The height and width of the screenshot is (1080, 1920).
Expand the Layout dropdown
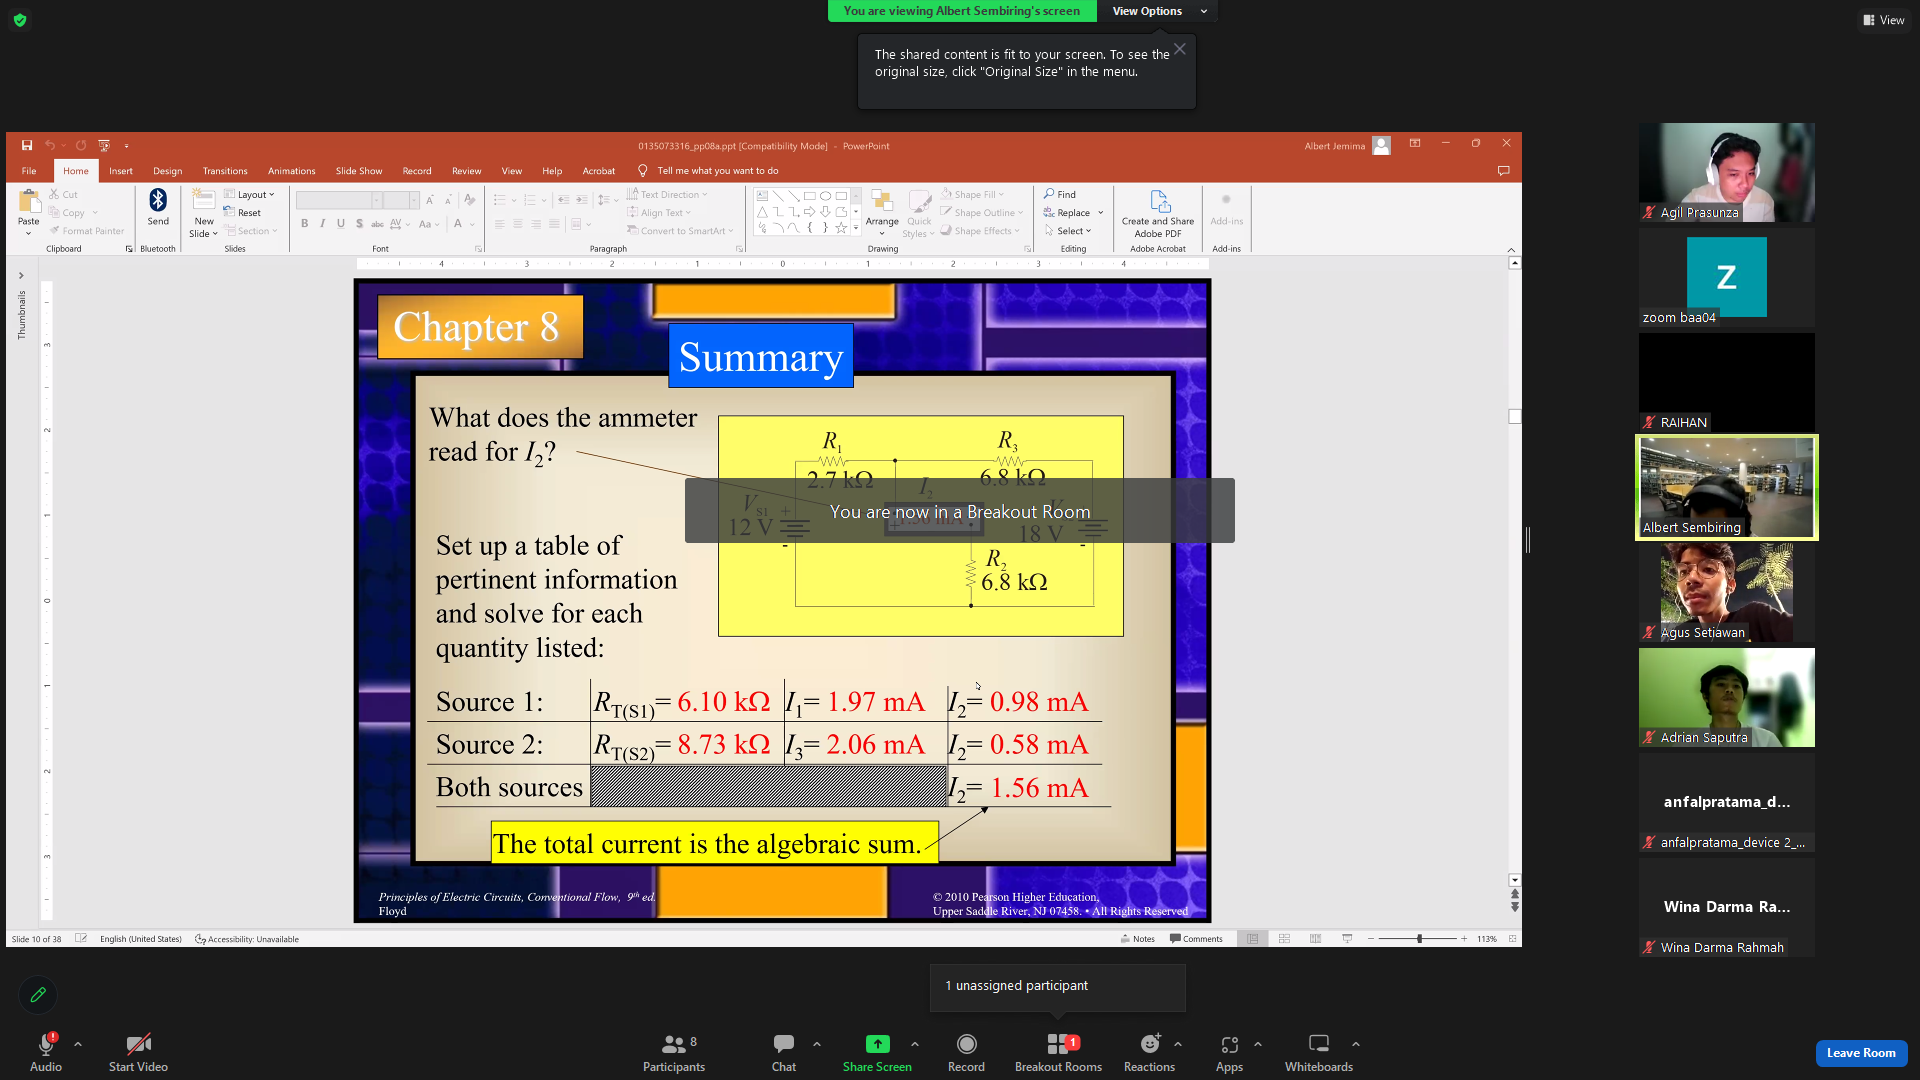click(x=250, y=195)
